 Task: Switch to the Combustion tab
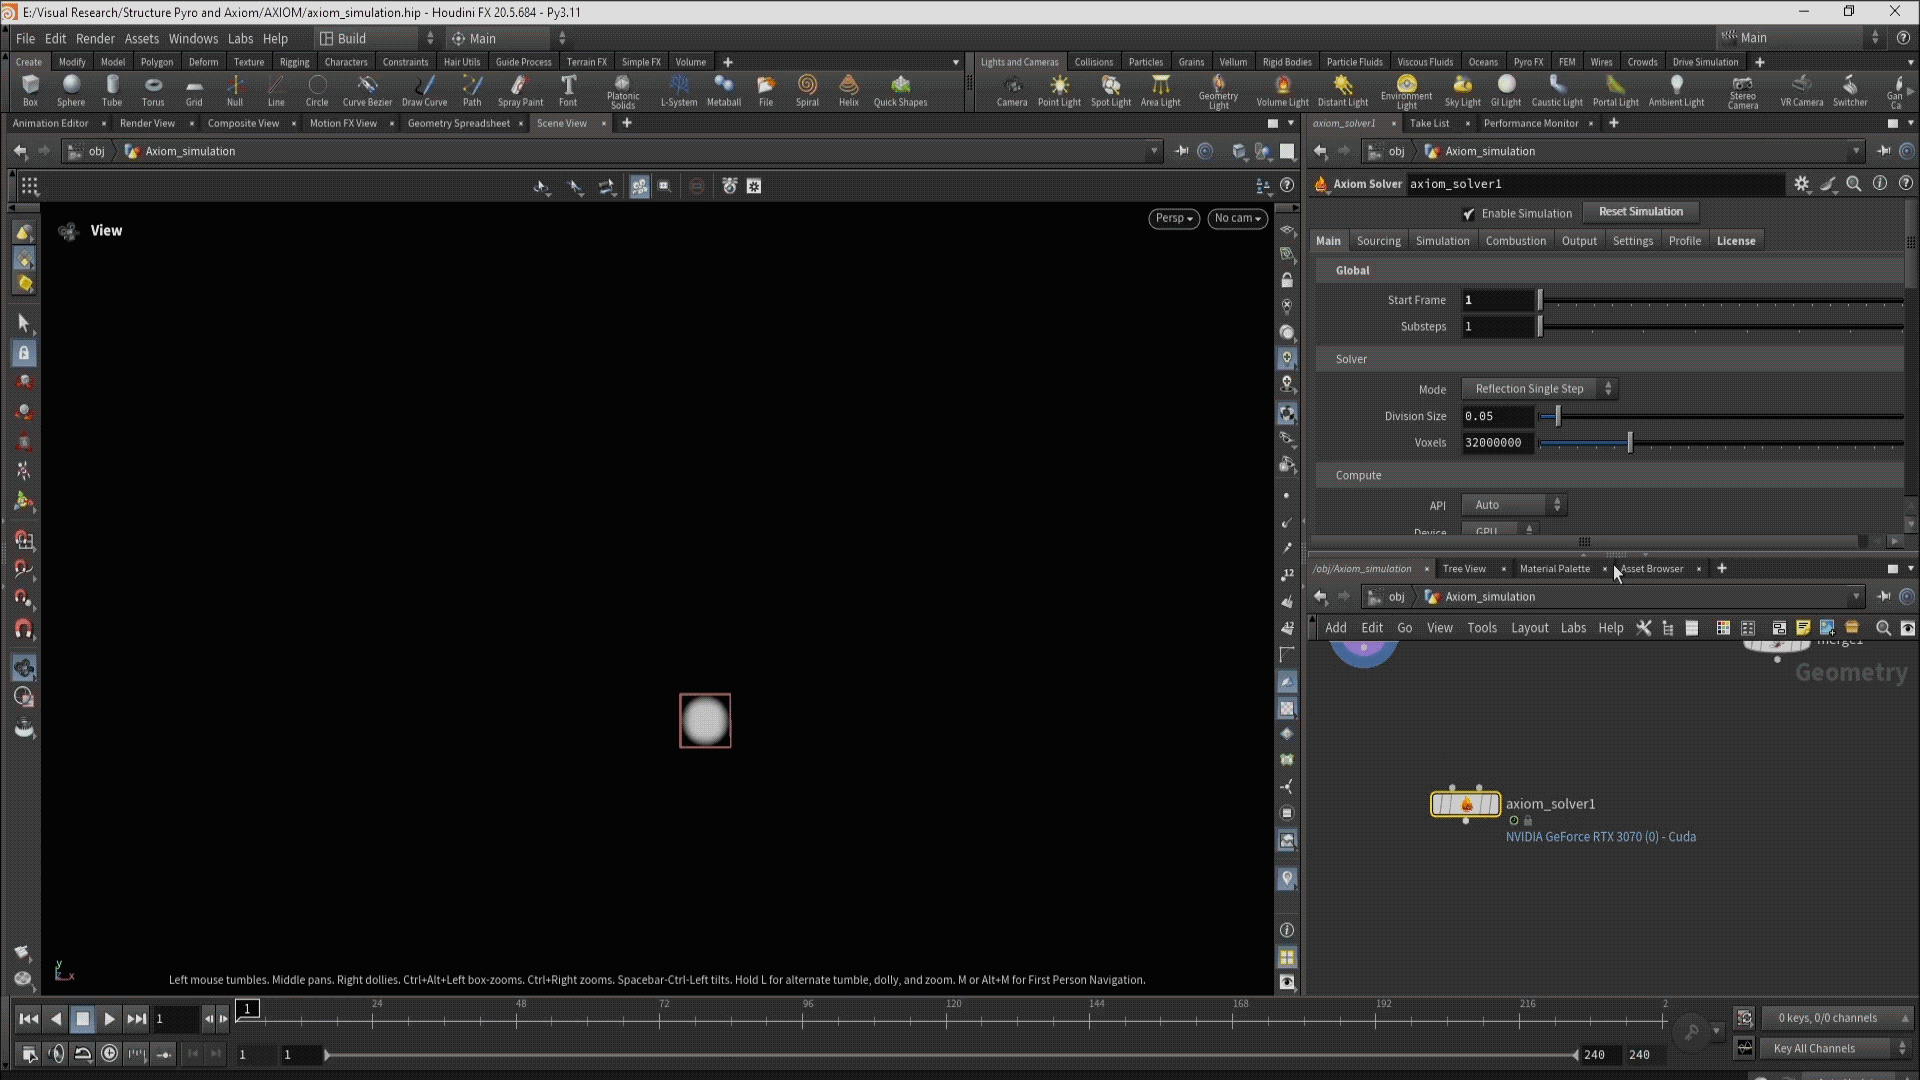[1515, 241]
